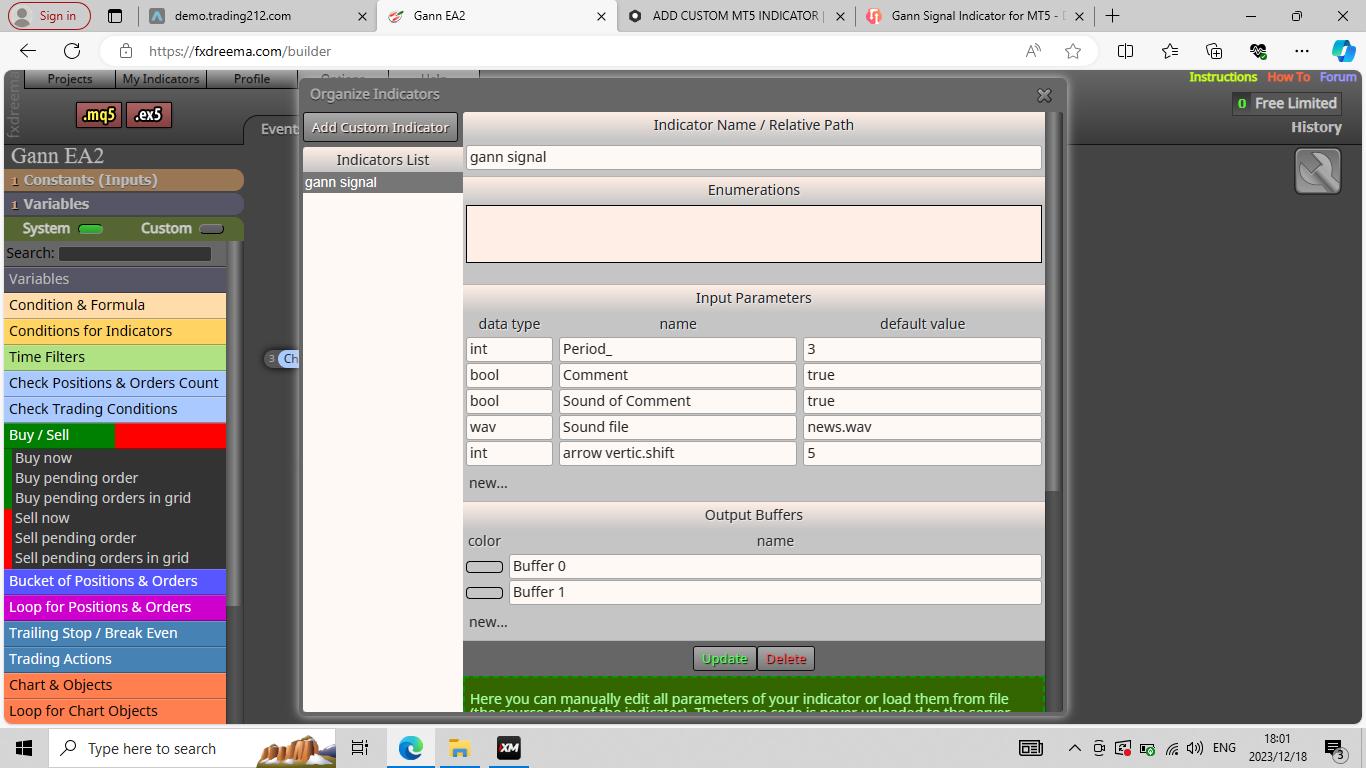Open Projects menu tab
This screenshot has width=1366, height=768.
70,79
